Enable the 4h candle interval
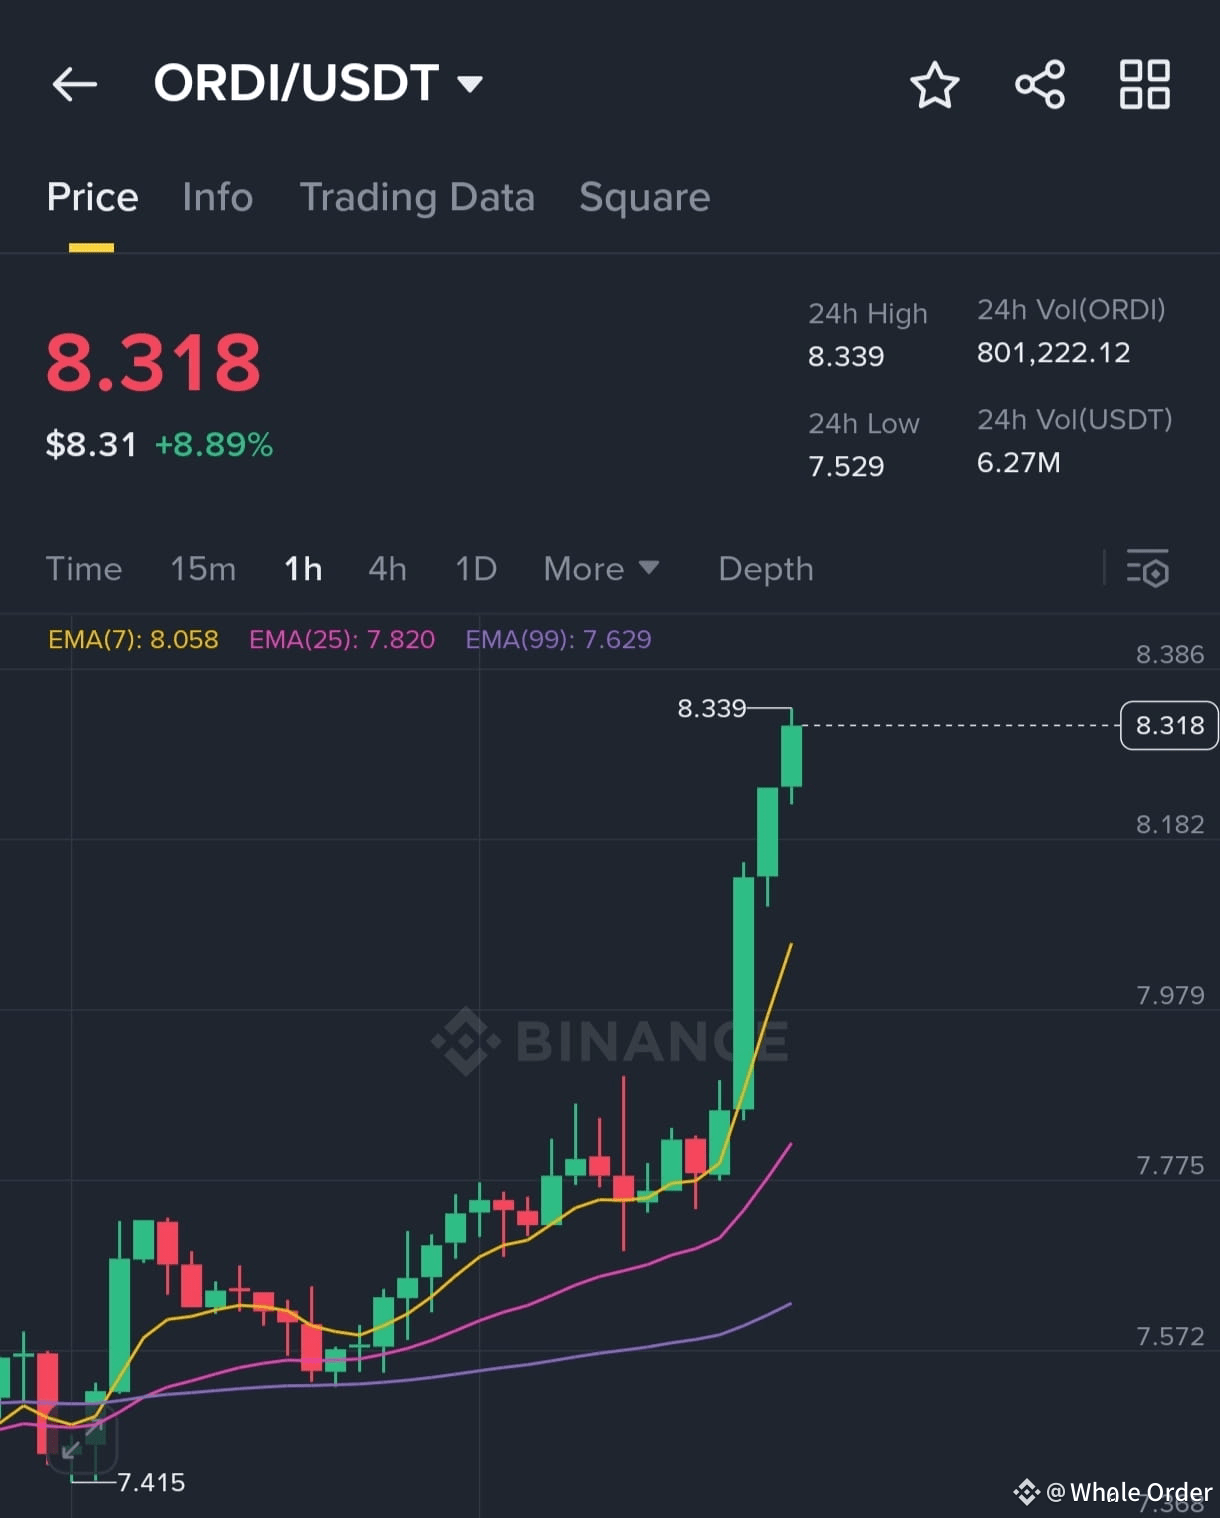This screenshot has width=1220, height=1518. click(x=387, y=569)
